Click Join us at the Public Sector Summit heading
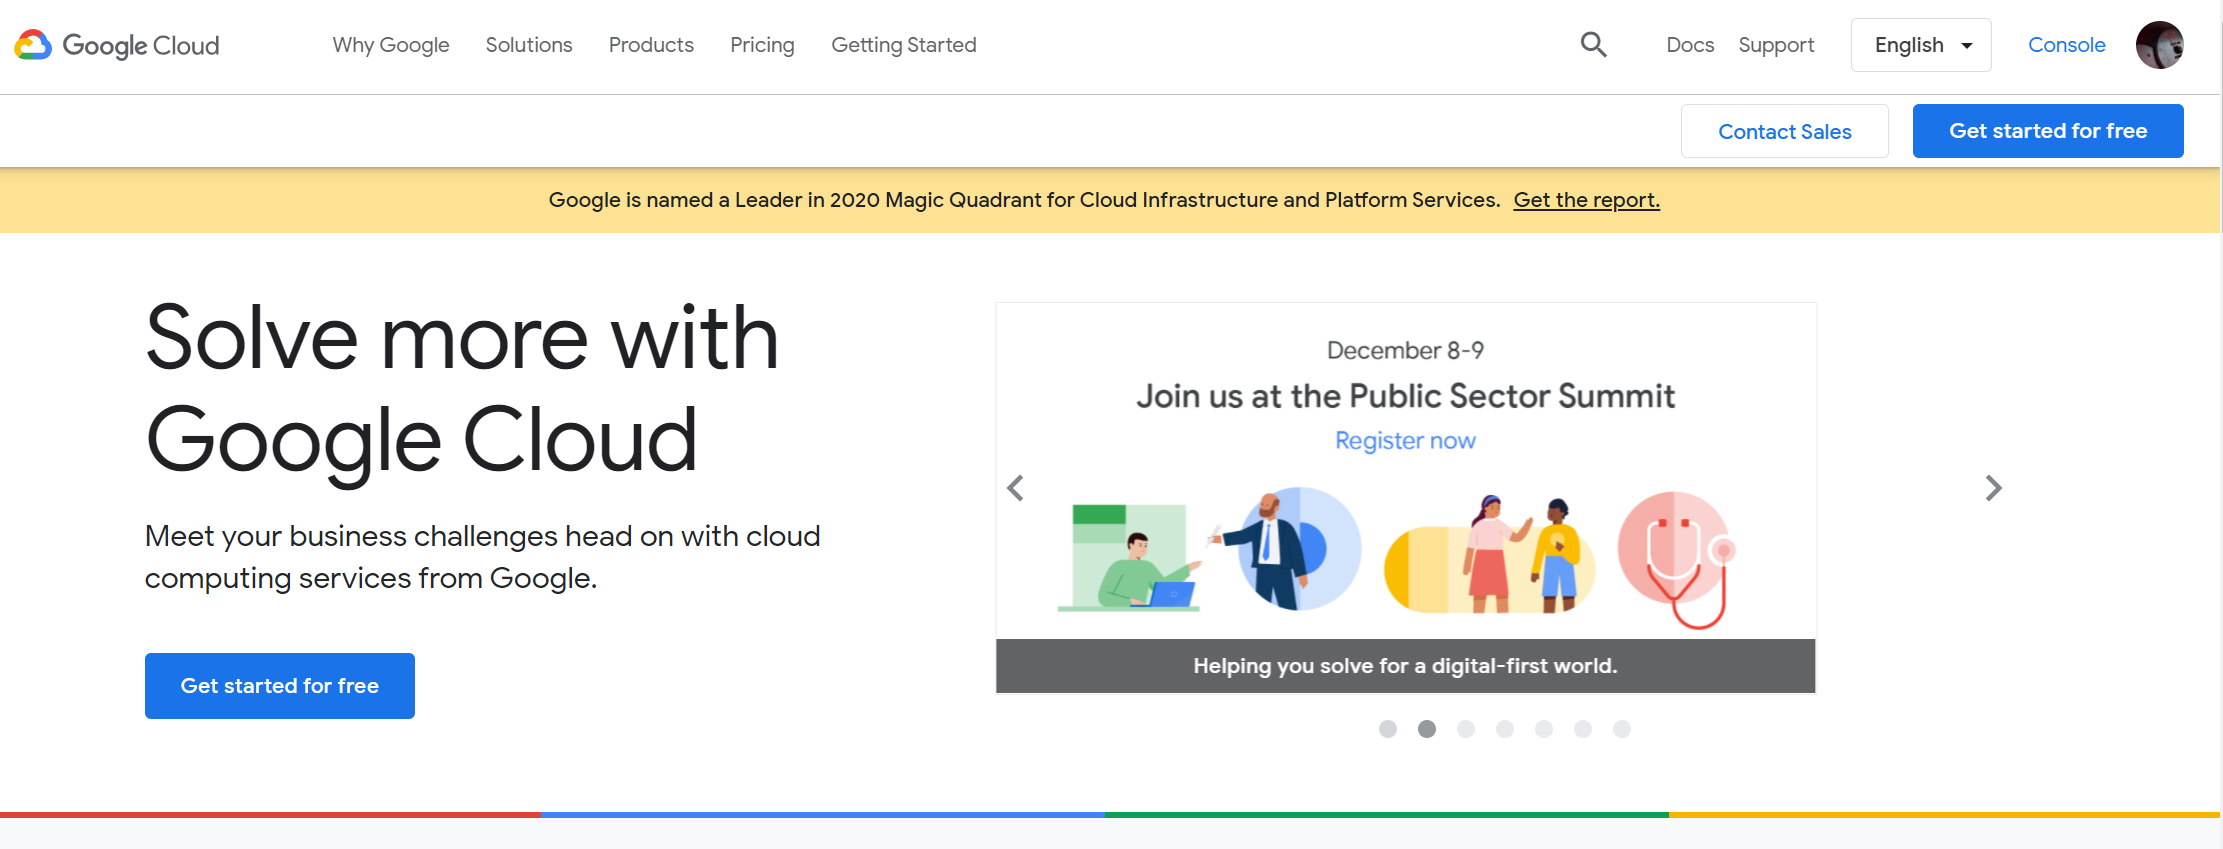The height and width of the screenshot is (849, 2223). (1405, 396)
